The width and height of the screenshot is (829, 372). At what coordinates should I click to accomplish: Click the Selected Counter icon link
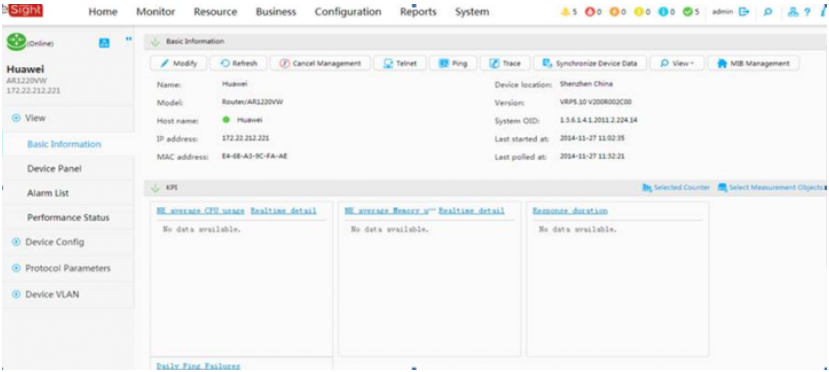coord(676,188)
